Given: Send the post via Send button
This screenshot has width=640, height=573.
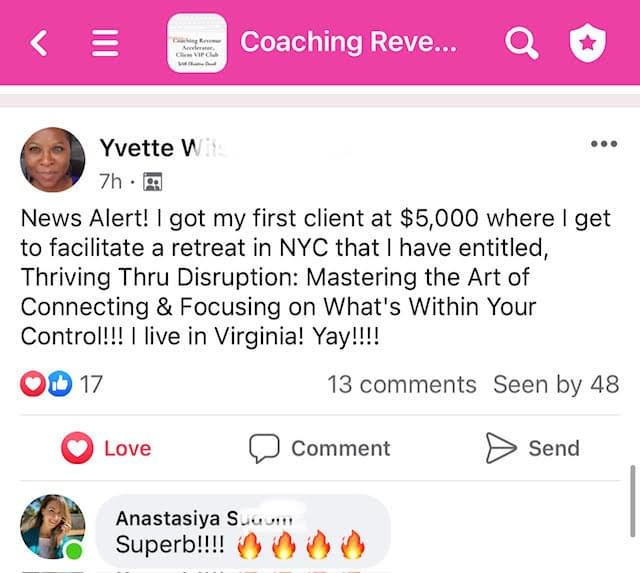Looking at the screenshot, I should pyautogui.click(x=533, y=448).
